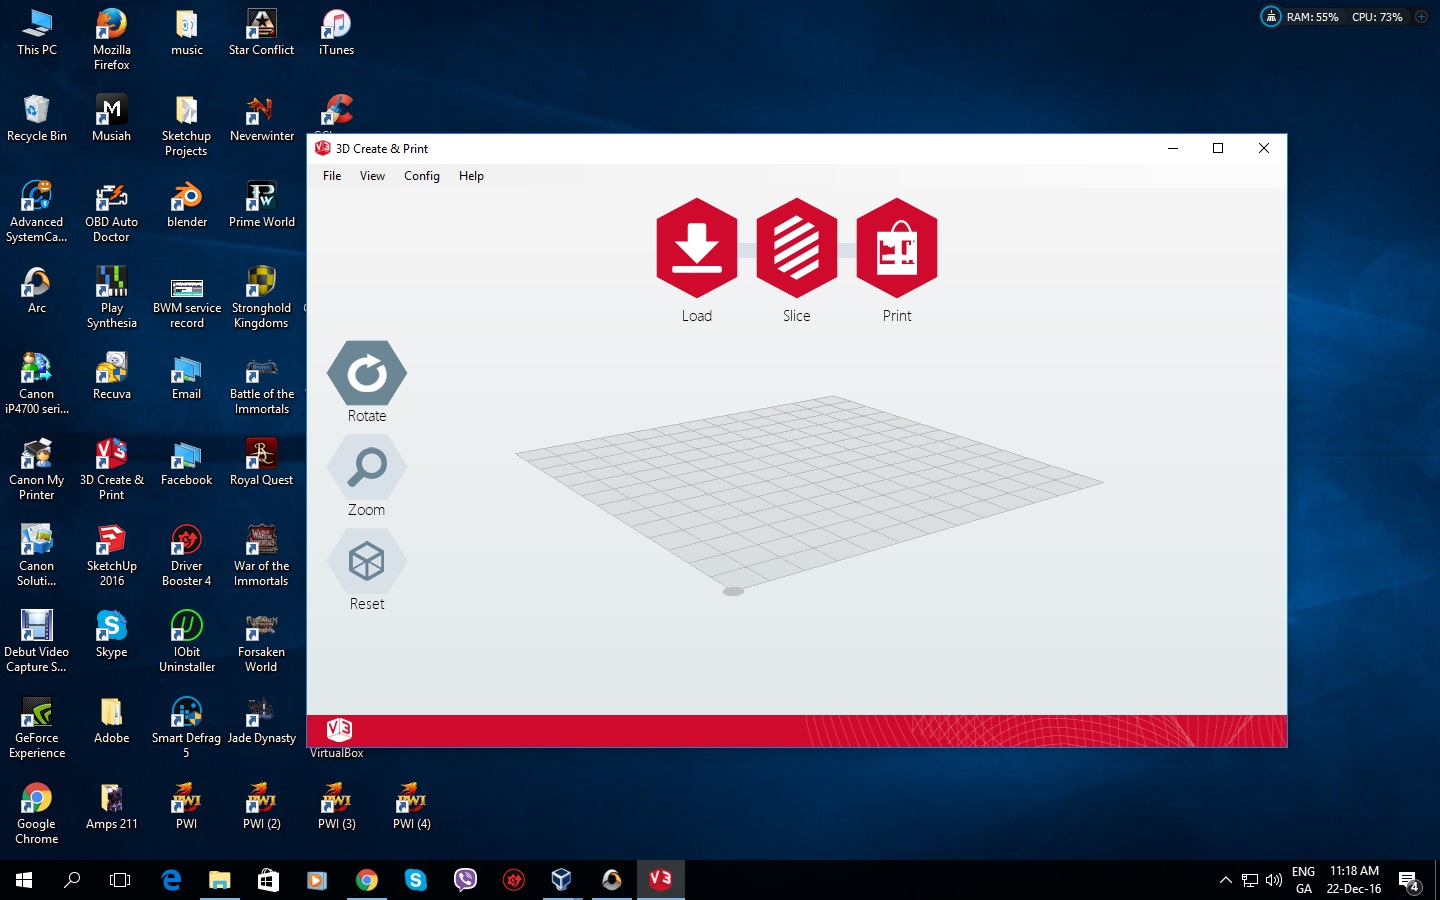Select the Rotate view tool
This screenshot has width=1440, height=900.
coord(366,374)
